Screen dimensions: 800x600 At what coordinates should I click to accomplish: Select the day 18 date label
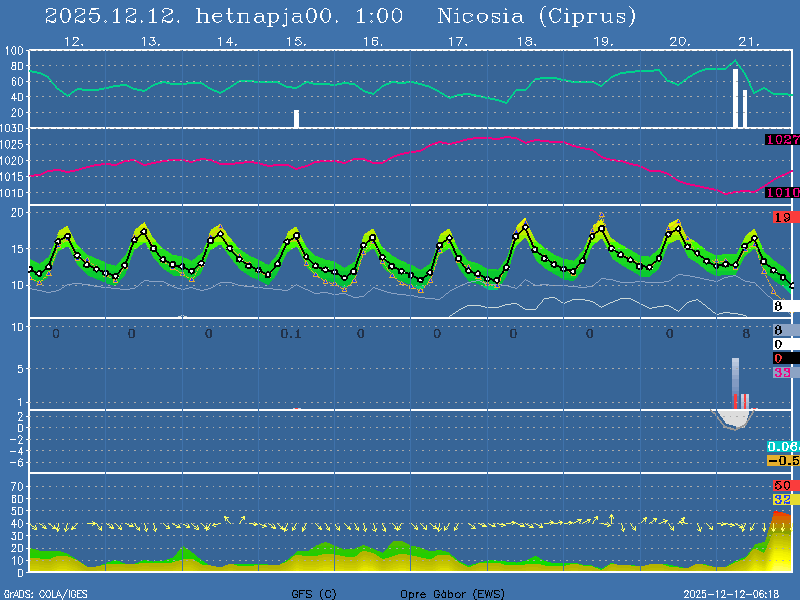pos(526,41)
